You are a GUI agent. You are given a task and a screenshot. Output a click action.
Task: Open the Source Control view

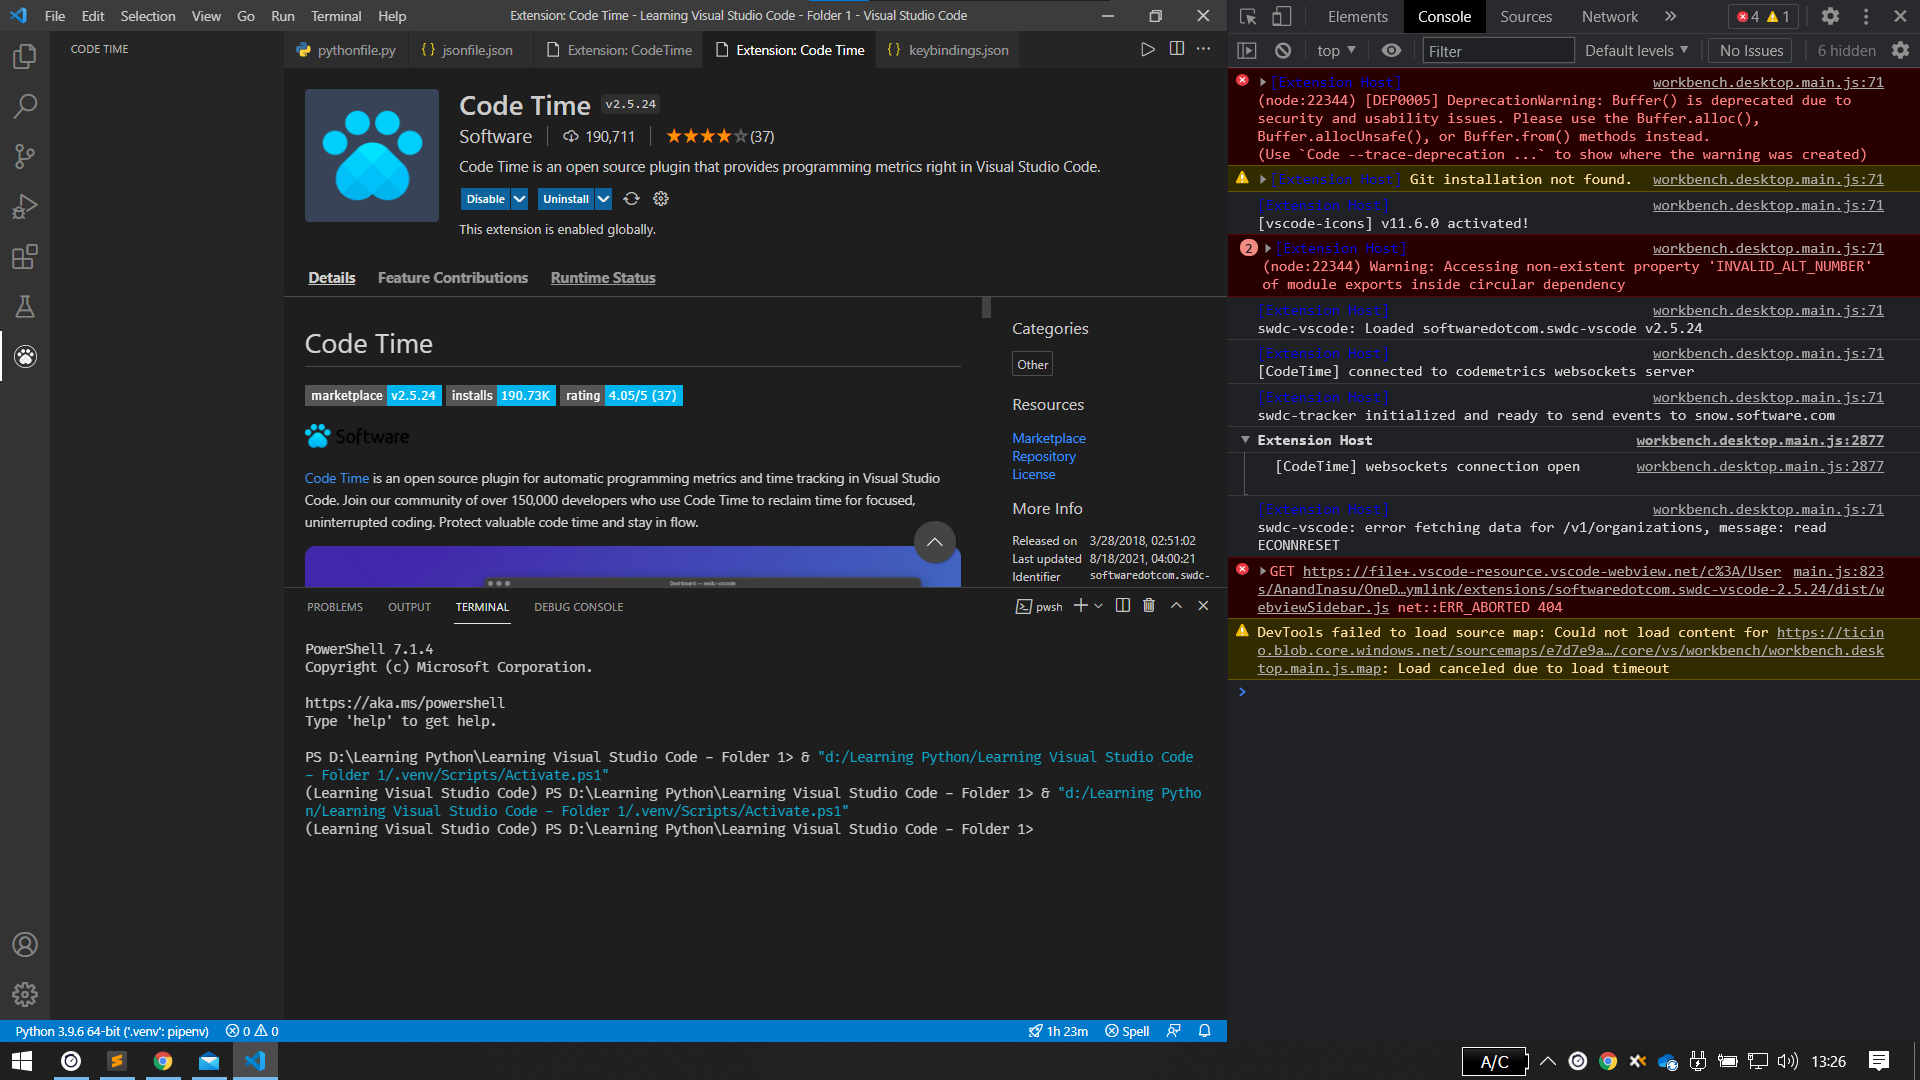tap(25, 156)
